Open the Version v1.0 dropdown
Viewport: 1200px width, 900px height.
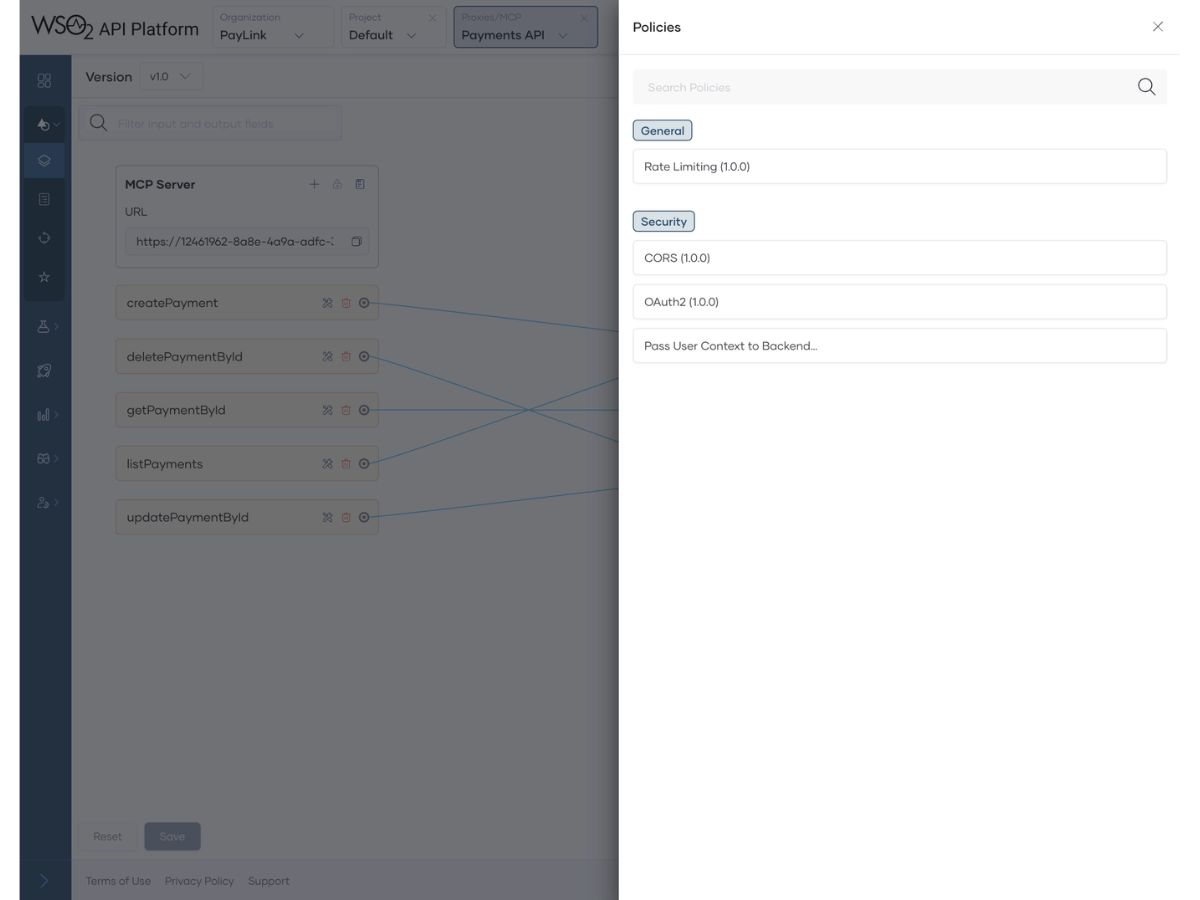coord(171,77)
